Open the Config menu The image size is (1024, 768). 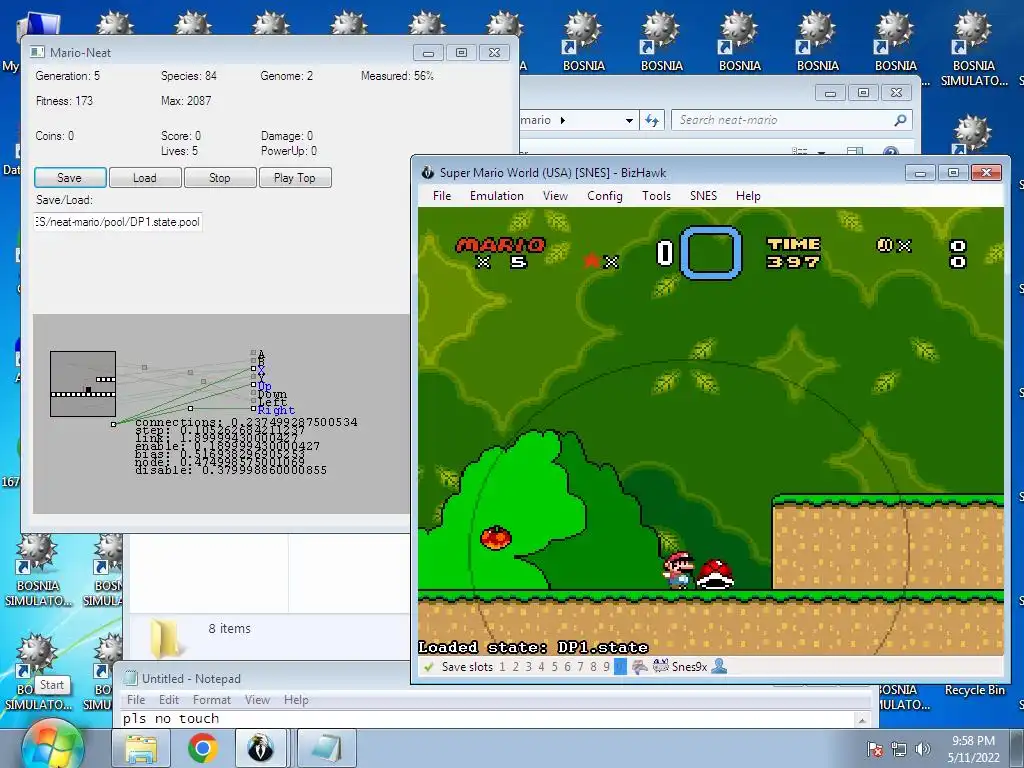tap(605, 196)
